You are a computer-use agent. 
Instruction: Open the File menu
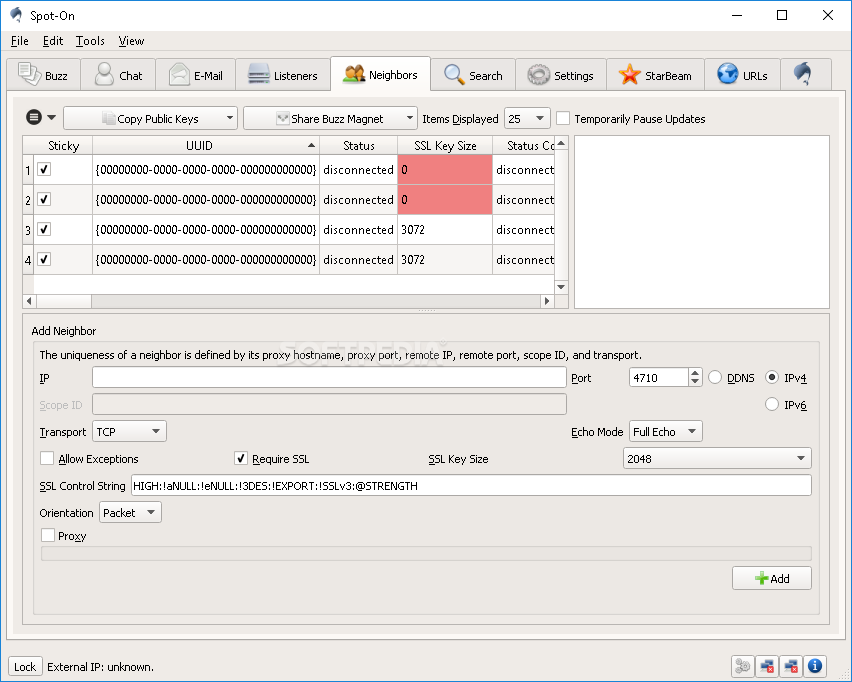click(x=20, y=41)
